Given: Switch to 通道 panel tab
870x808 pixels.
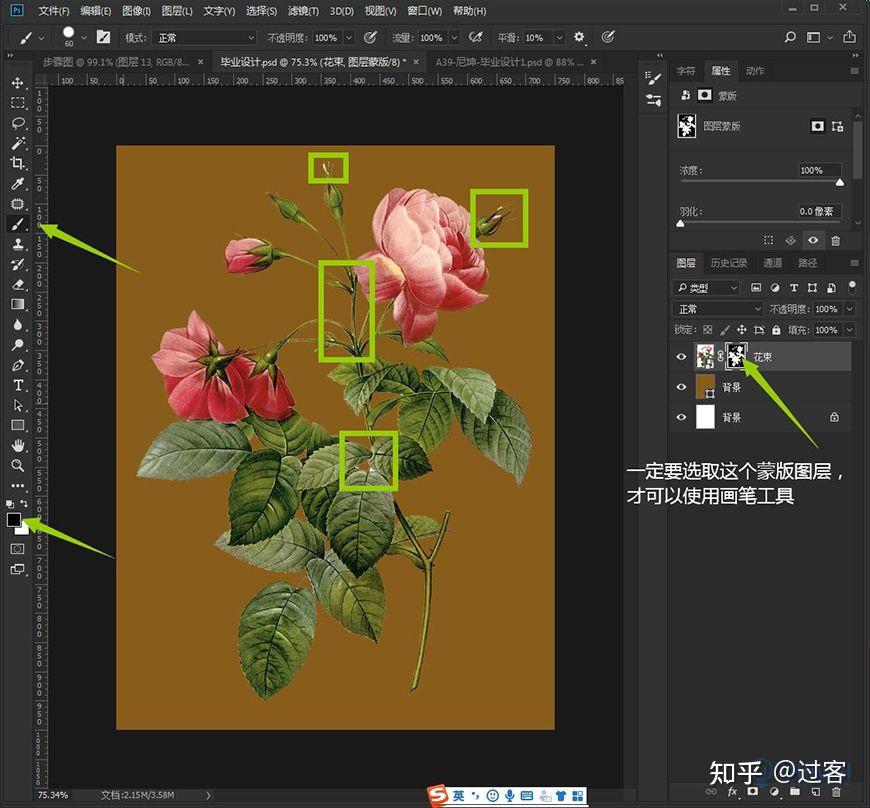Looking at the screenshot, I should pos(772,262).
